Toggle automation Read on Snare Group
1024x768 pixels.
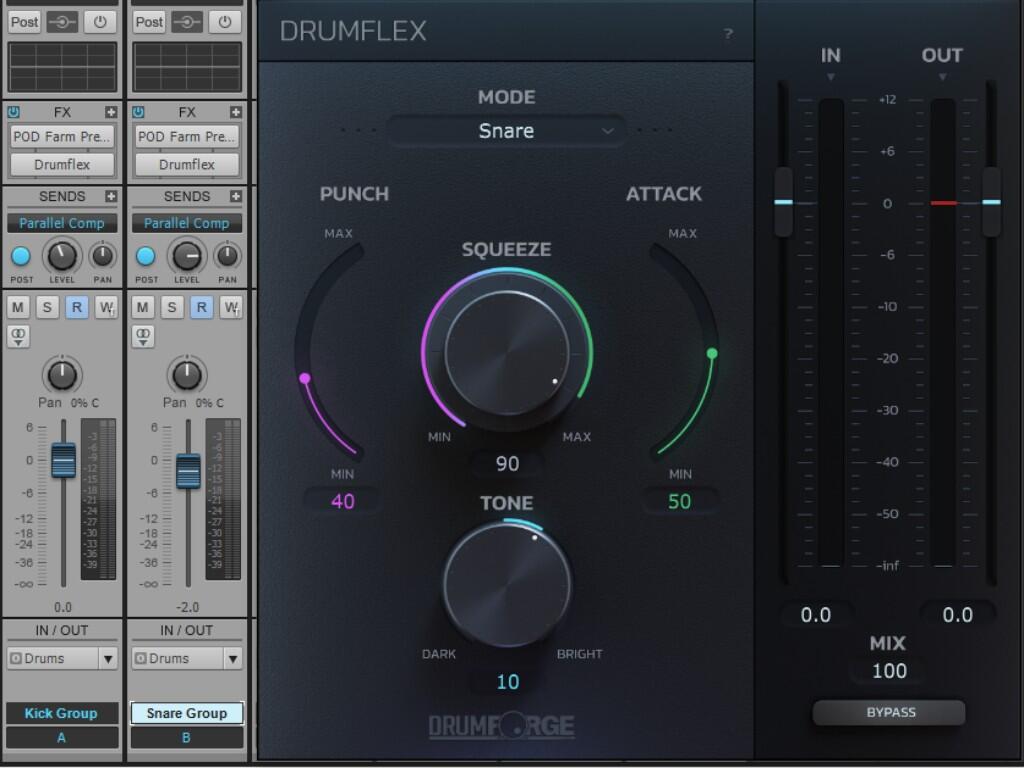[201, 308]
